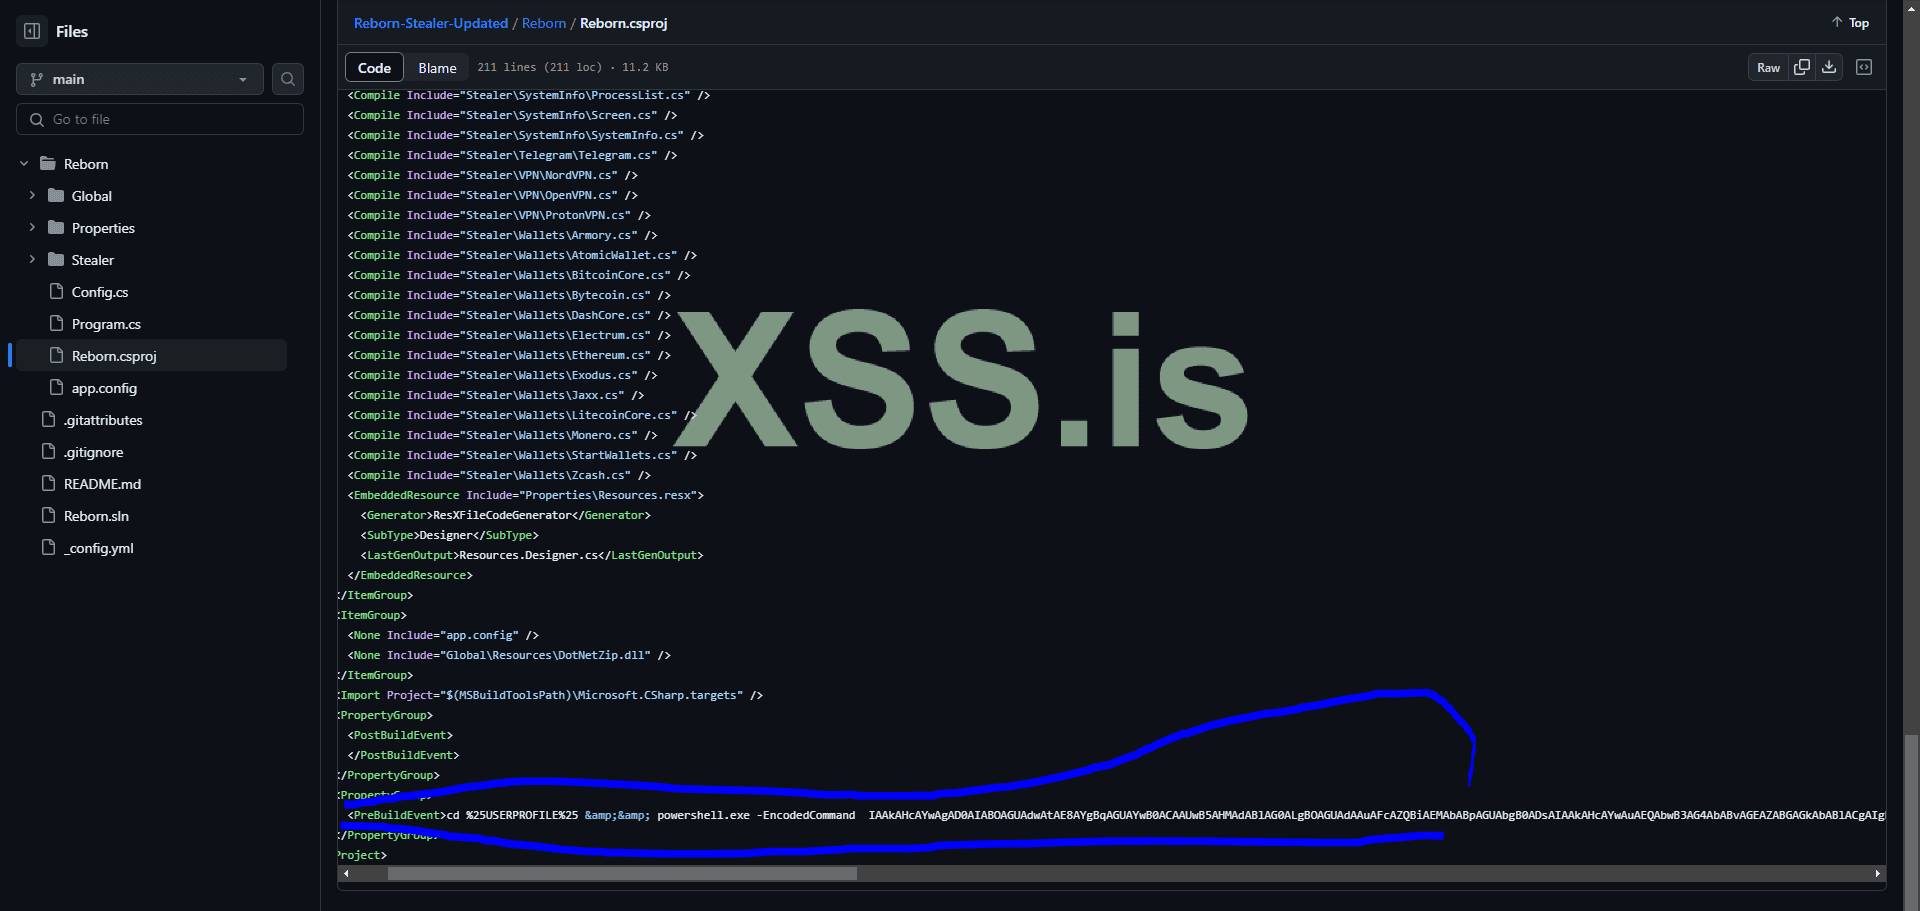1920x911 pixels.
Task: Focus the Go to file input
Action: click(160, 119)
